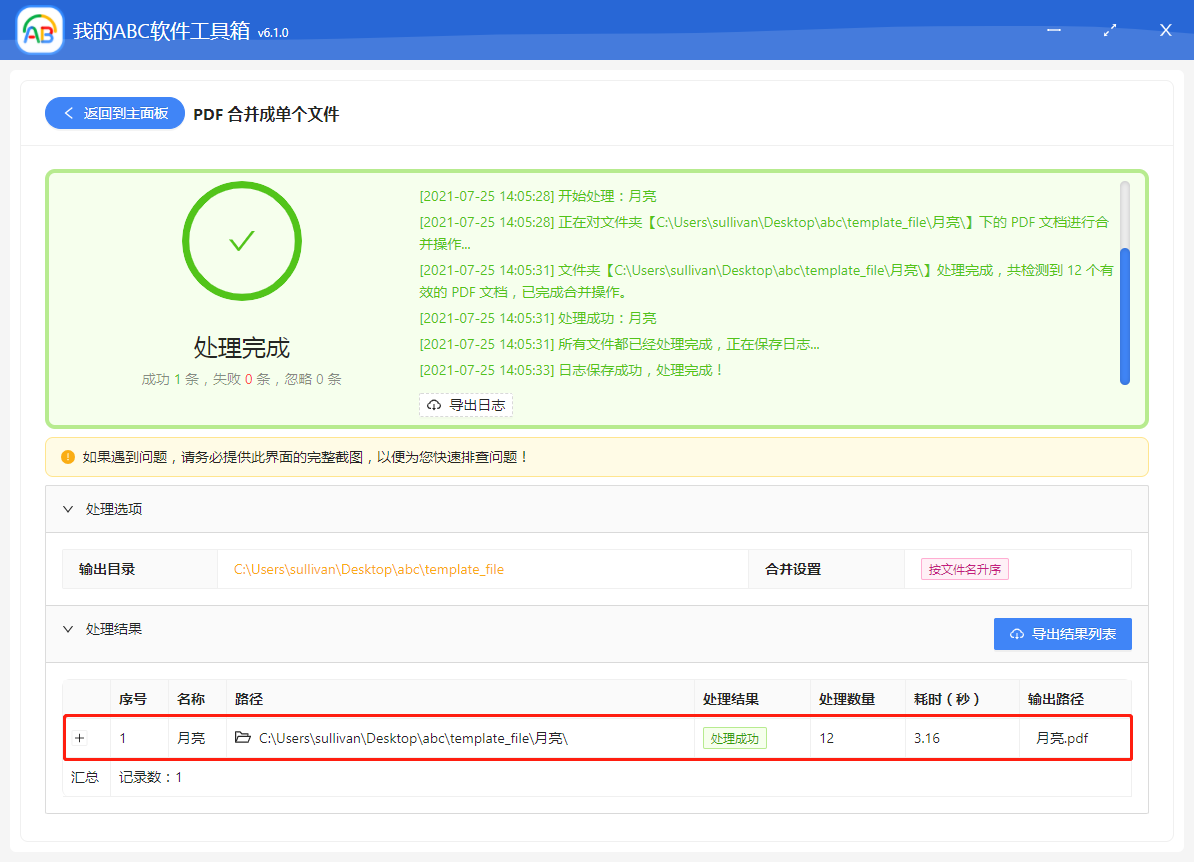Click the cloud icon on 导出结果列表 button
Screen dimensions: 1194x862
coord(1017,634)
